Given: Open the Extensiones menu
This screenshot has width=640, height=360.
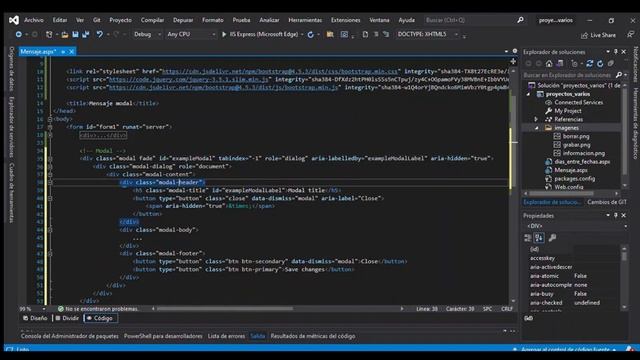Looking at the screenshot, I should pos(345,20).
